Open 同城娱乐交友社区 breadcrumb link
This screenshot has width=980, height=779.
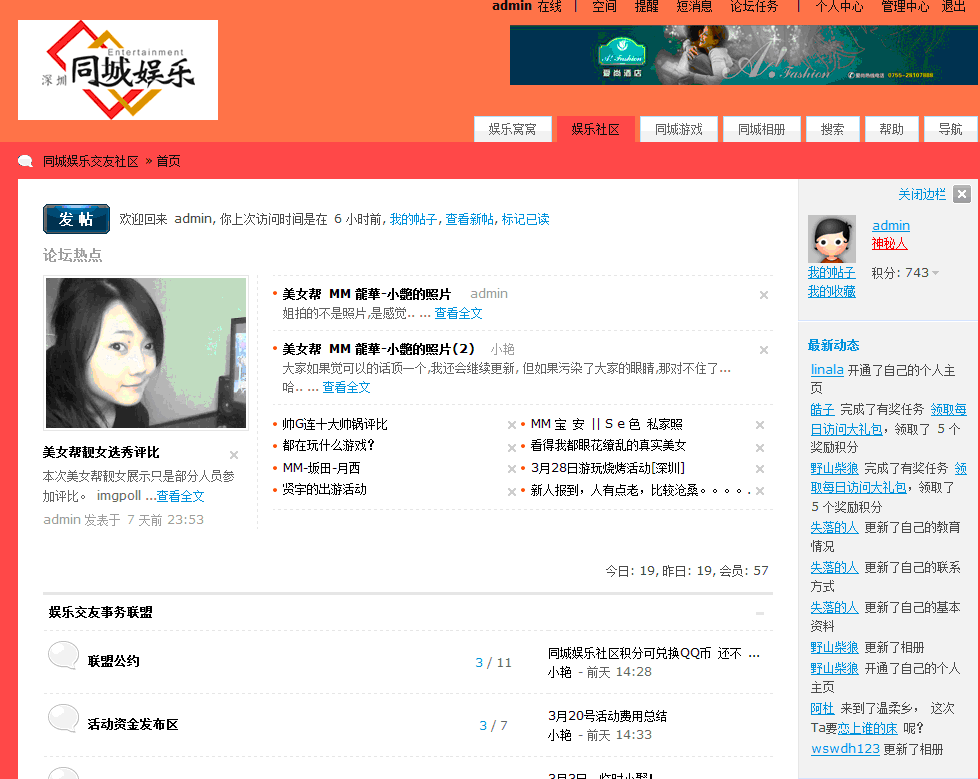[x=91, y=161]
